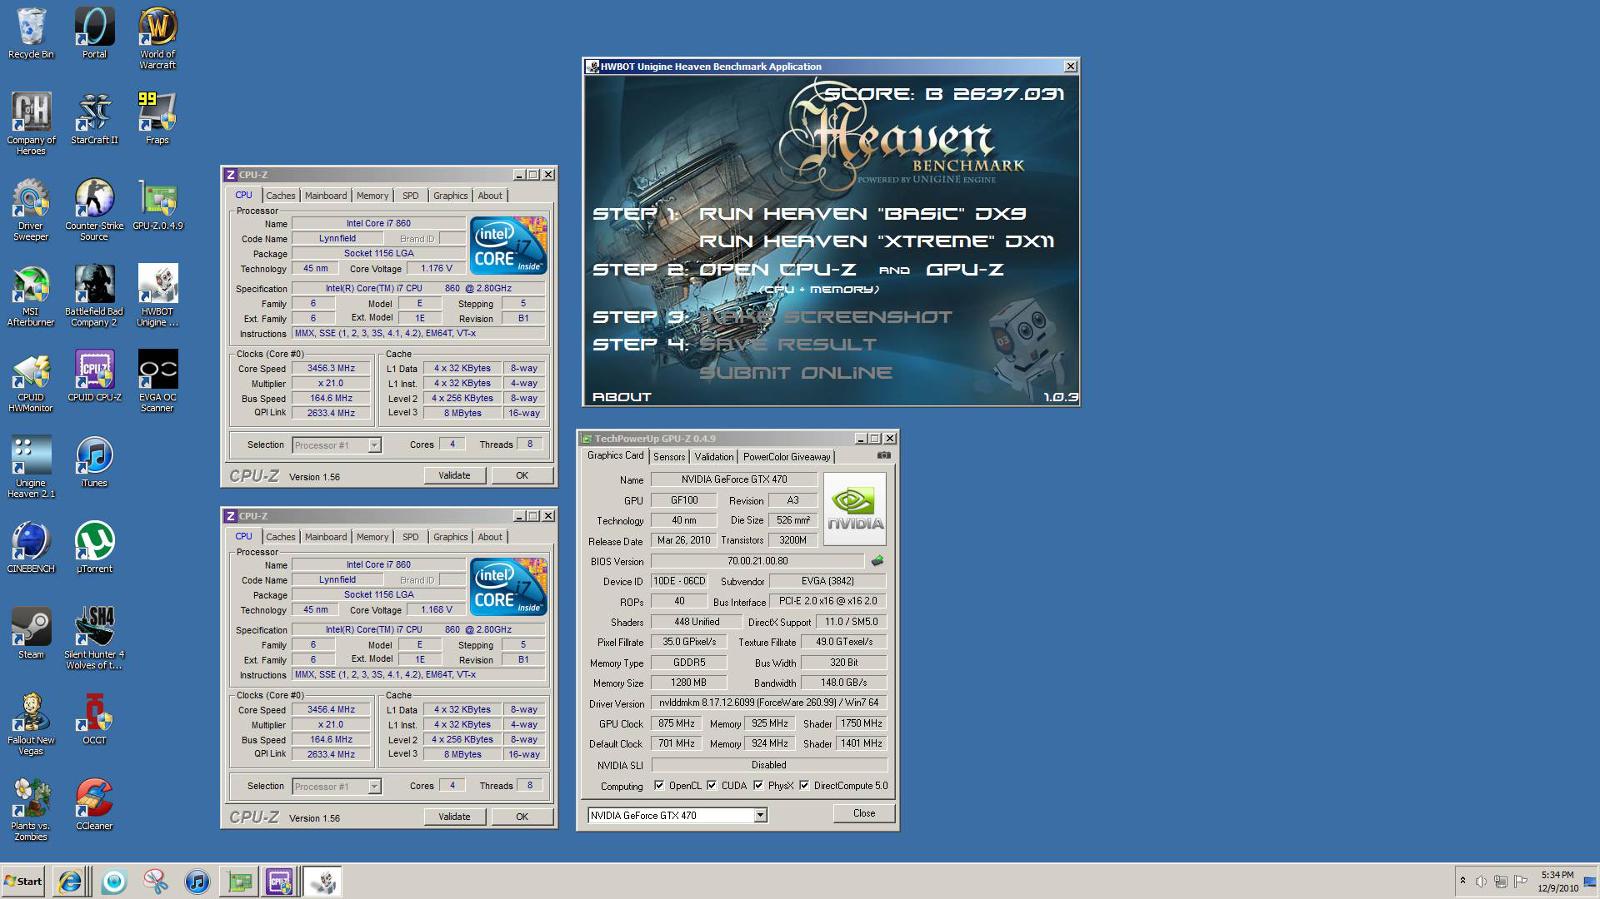Open OCCT desktop shortcut

pos(94,718)
